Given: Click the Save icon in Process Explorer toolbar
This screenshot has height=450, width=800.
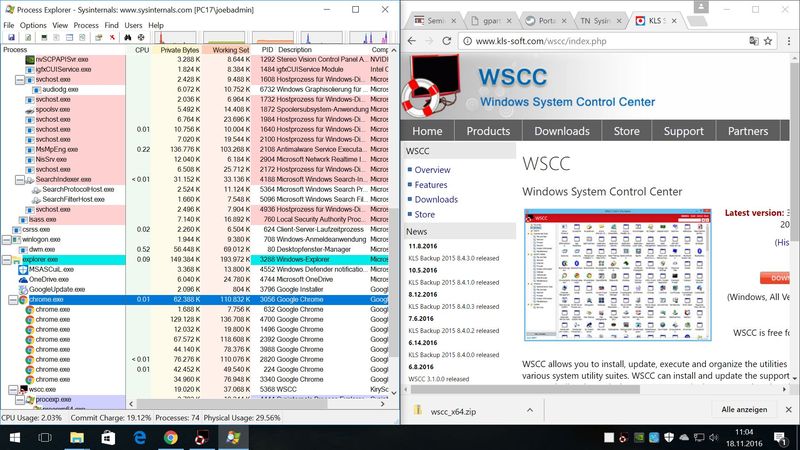Looking at the screenshot, I should [11, 38].
